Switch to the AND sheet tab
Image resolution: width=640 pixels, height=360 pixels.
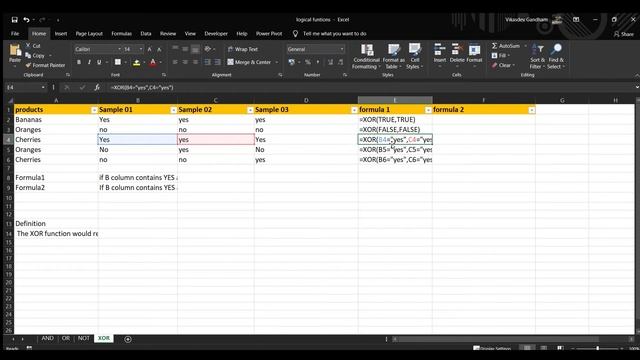(x=47, y=338)
